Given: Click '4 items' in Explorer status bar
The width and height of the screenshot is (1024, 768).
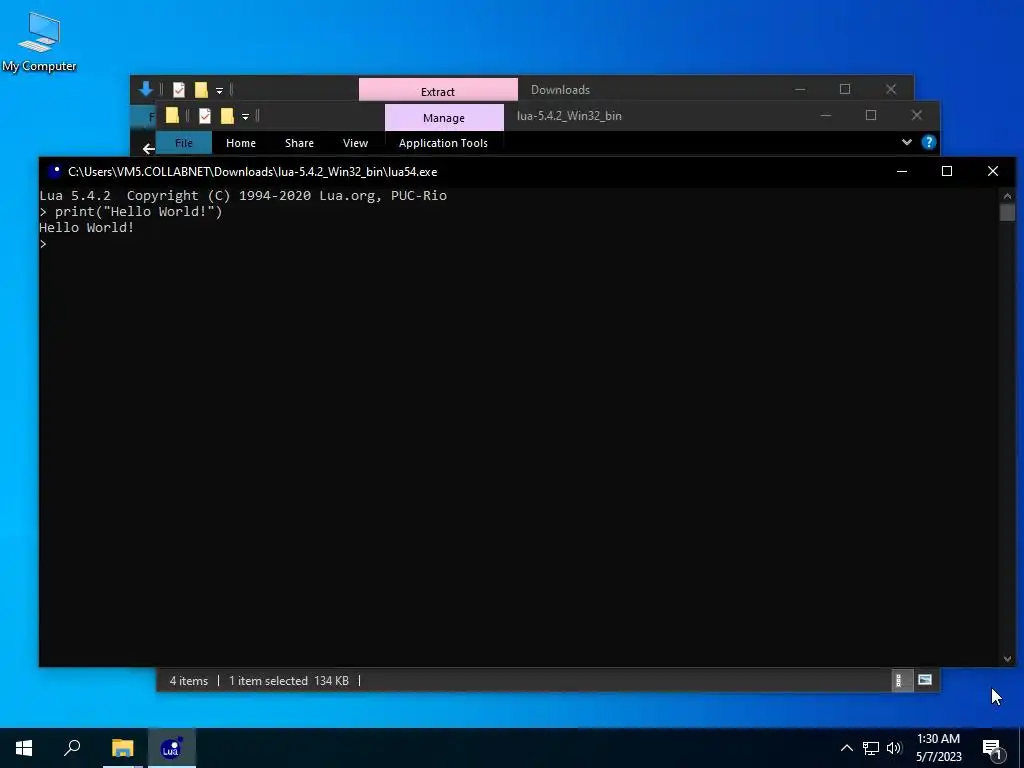Looking at the screenshot, I should [x=189, y=680].
